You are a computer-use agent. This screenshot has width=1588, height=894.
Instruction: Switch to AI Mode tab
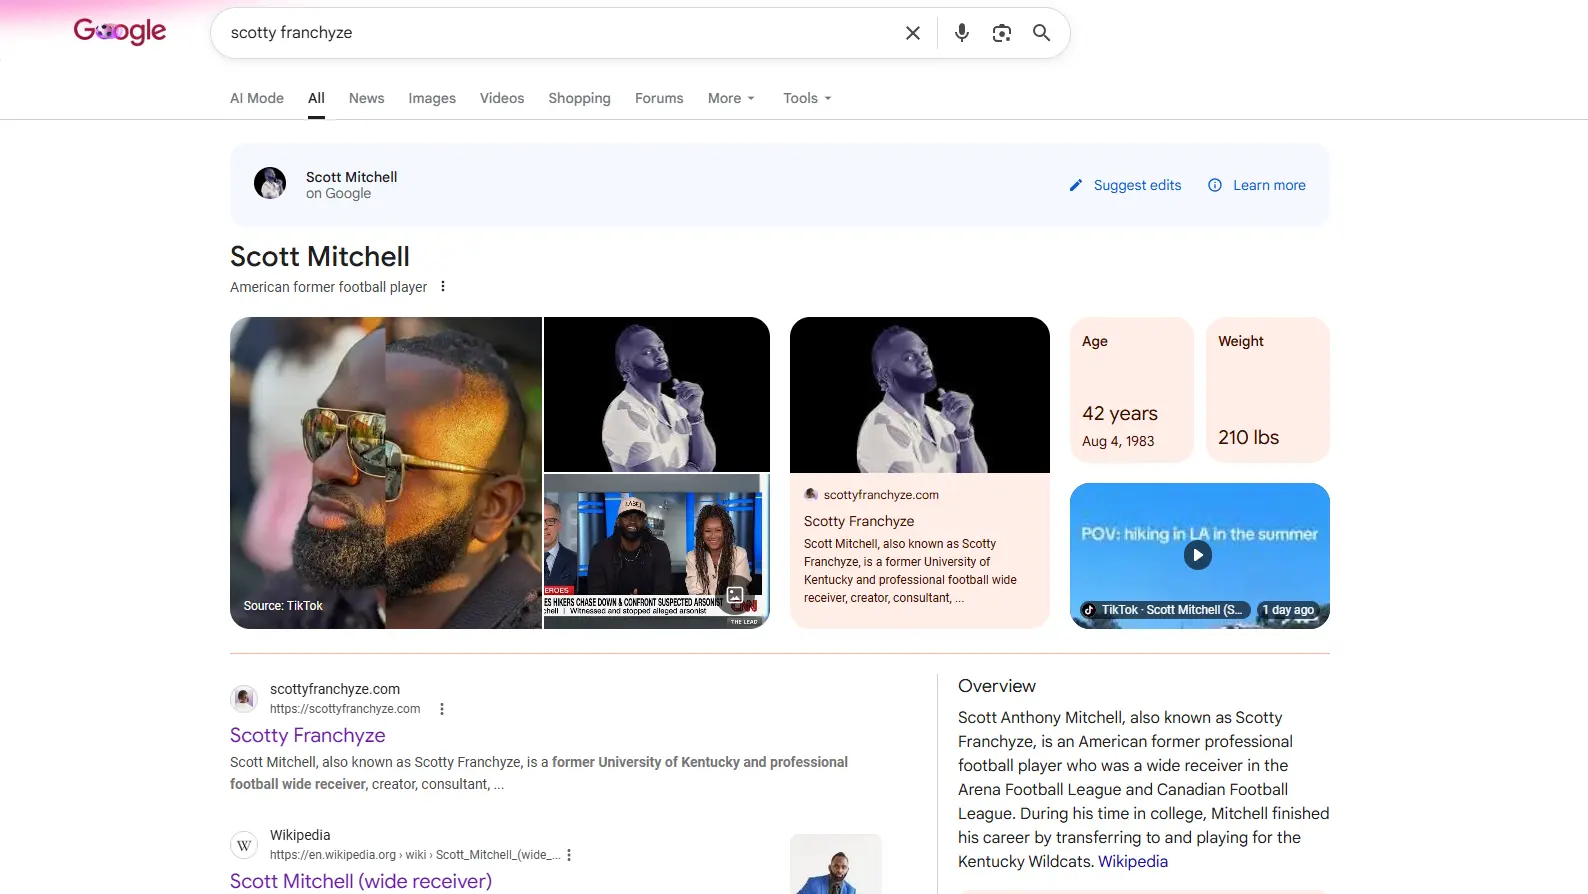pos(257,98)
